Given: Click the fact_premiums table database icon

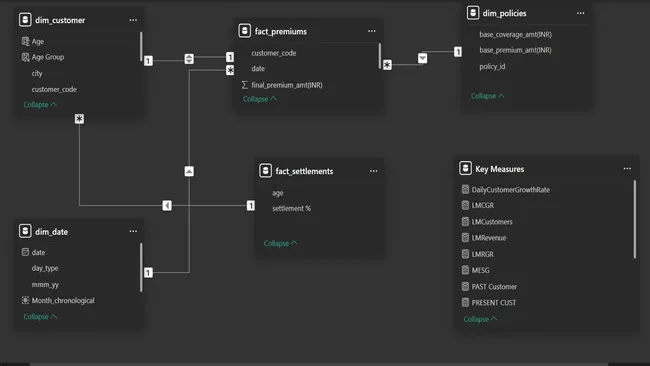Looking at the screenshot, I should point(245,31).
